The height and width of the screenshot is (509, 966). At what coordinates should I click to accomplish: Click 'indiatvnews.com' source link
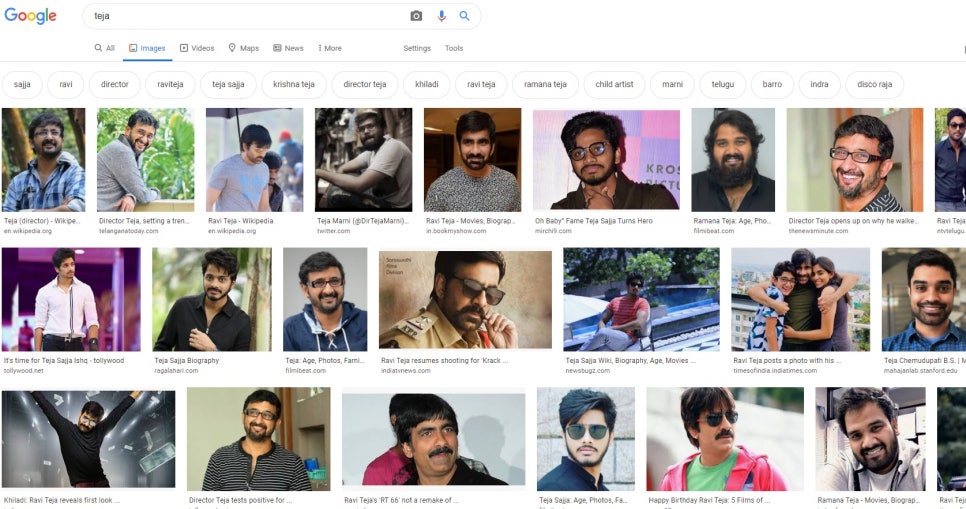(x=405, y=371)
